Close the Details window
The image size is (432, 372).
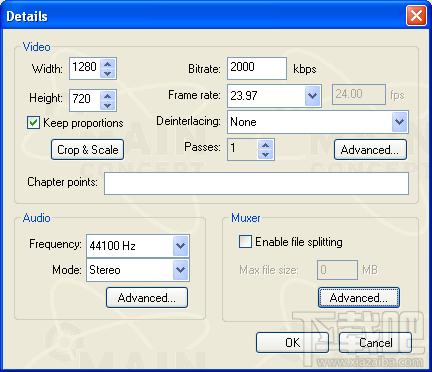click(x=416, y=16)
